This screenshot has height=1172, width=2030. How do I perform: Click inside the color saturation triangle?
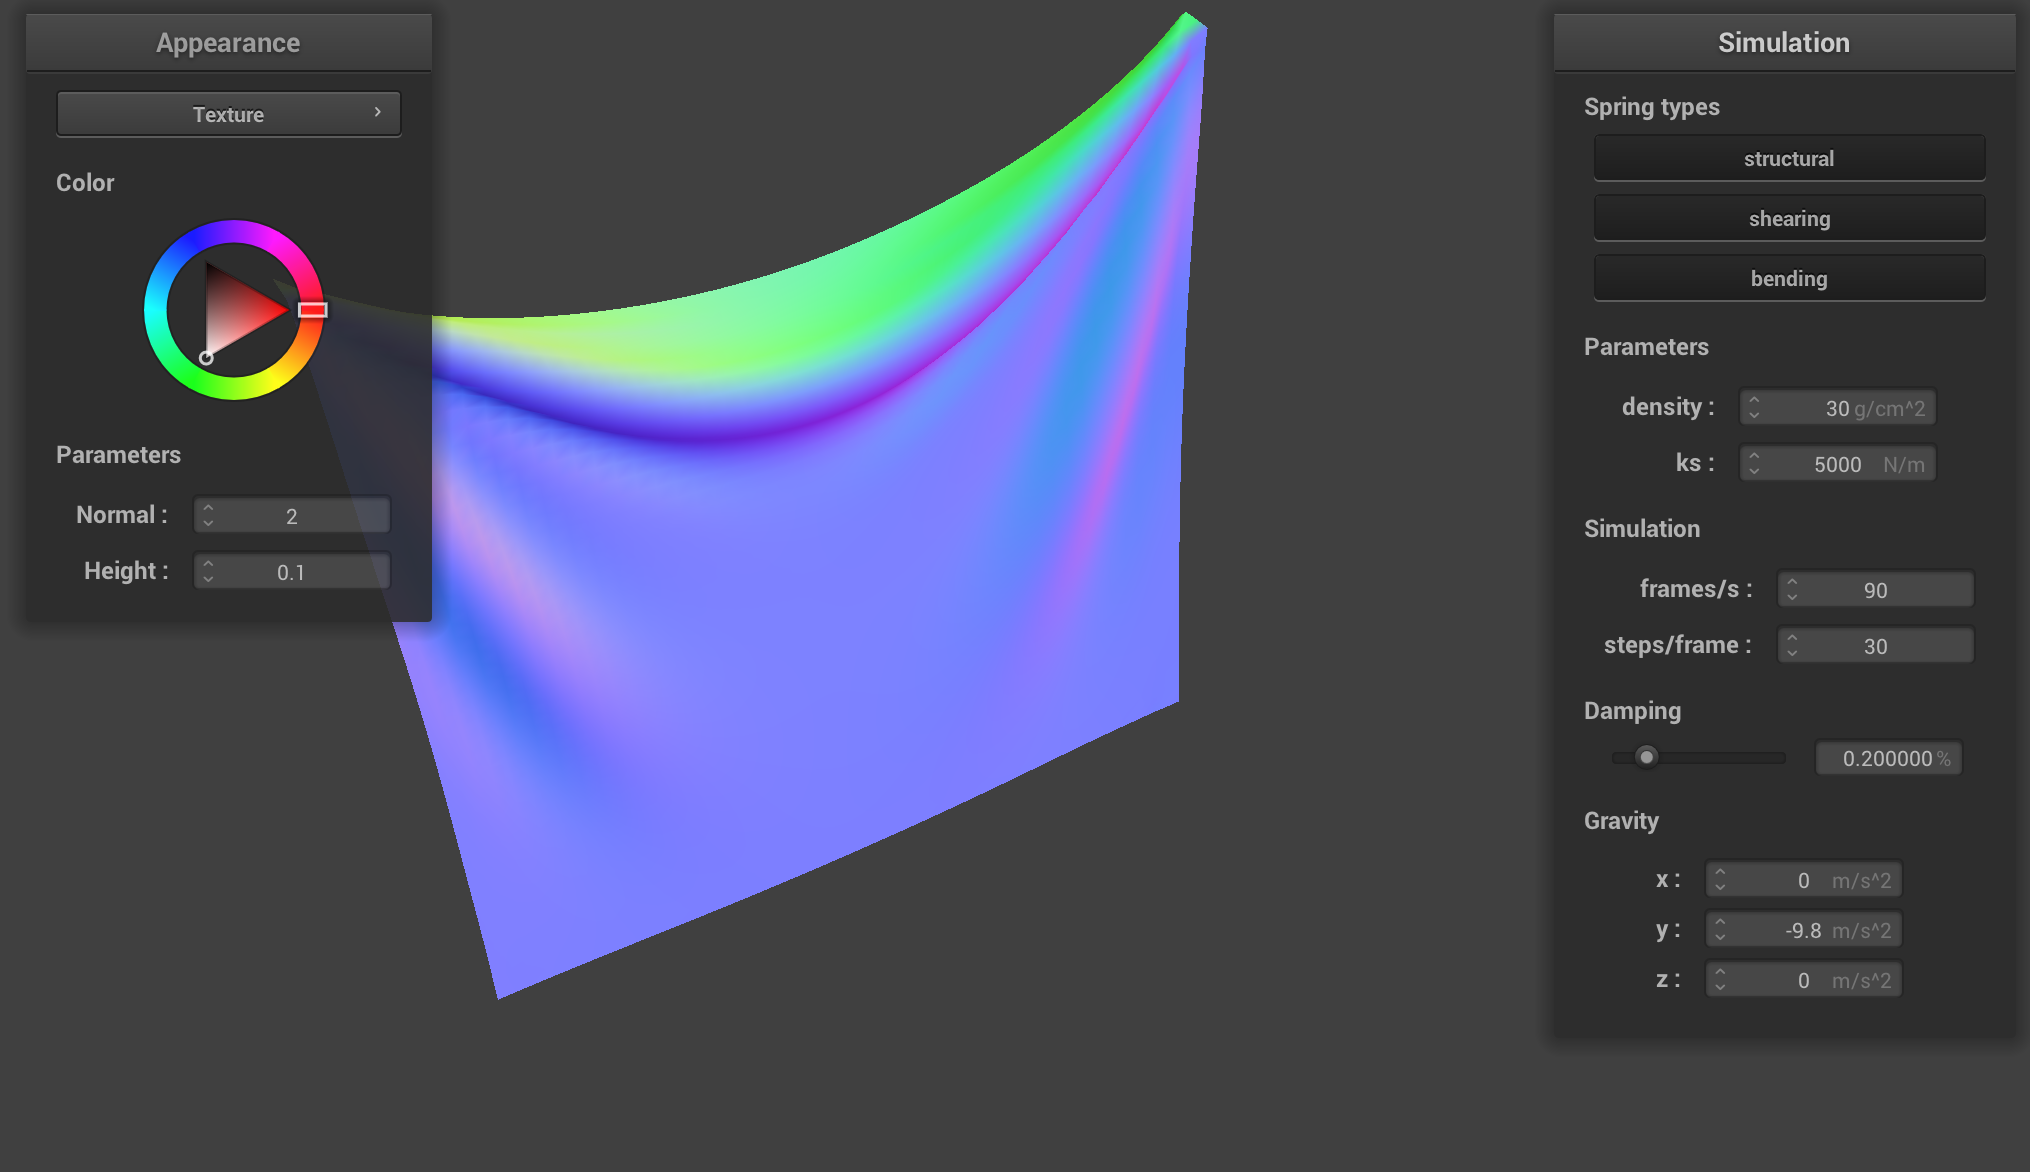click(x=236, y=310)
